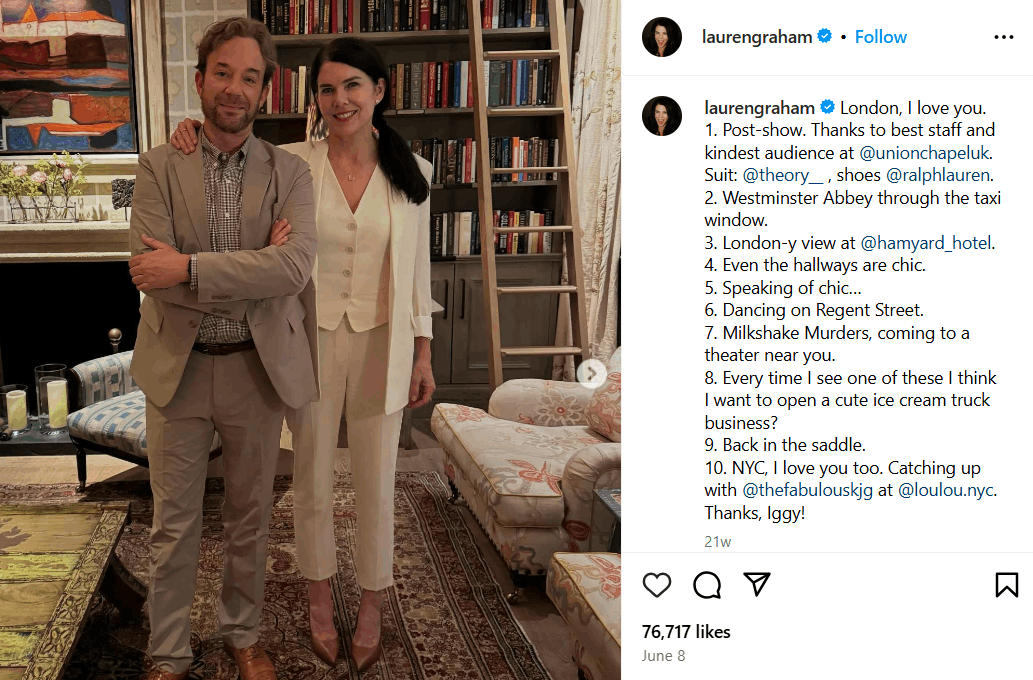This screenshot has width=1033, height=680.
Task: Open the @ralphlauren mention link
Action: point(938,175)
